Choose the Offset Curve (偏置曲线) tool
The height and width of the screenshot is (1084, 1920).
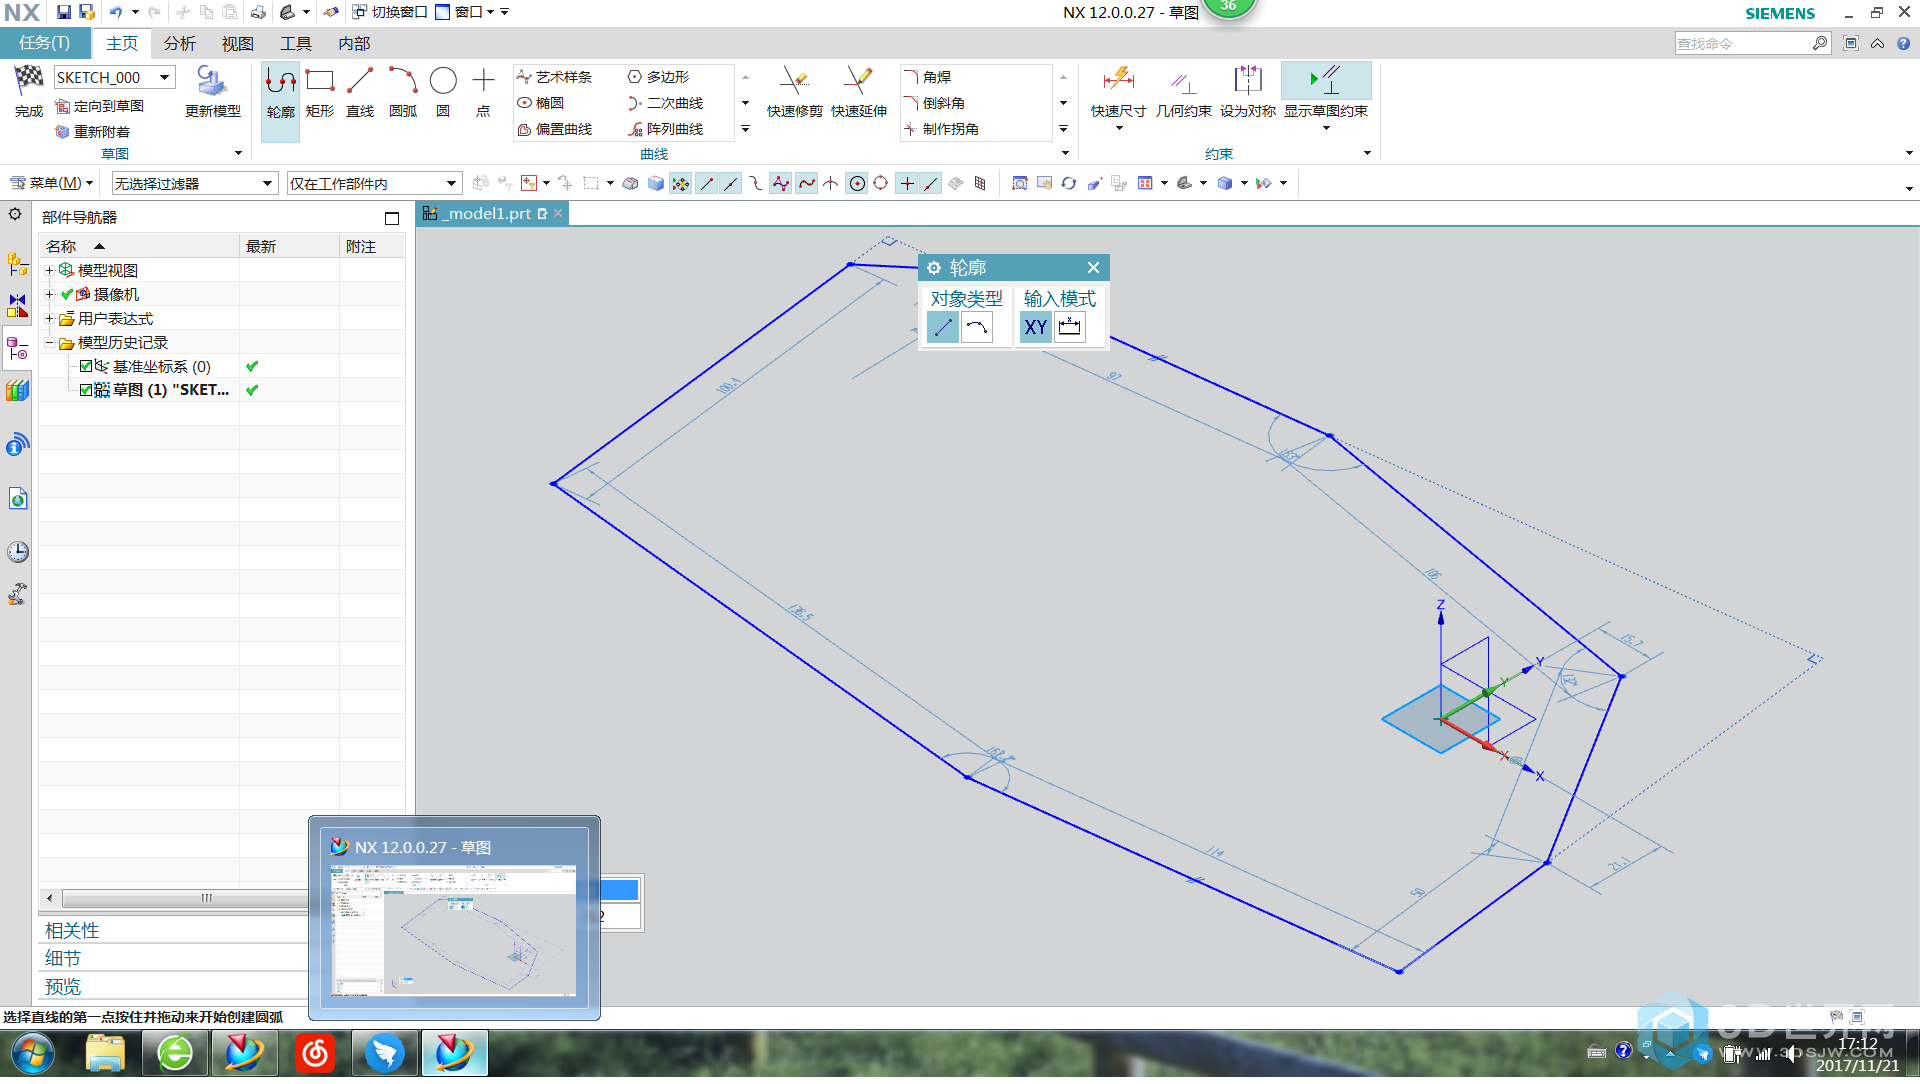tap(555, 129)
